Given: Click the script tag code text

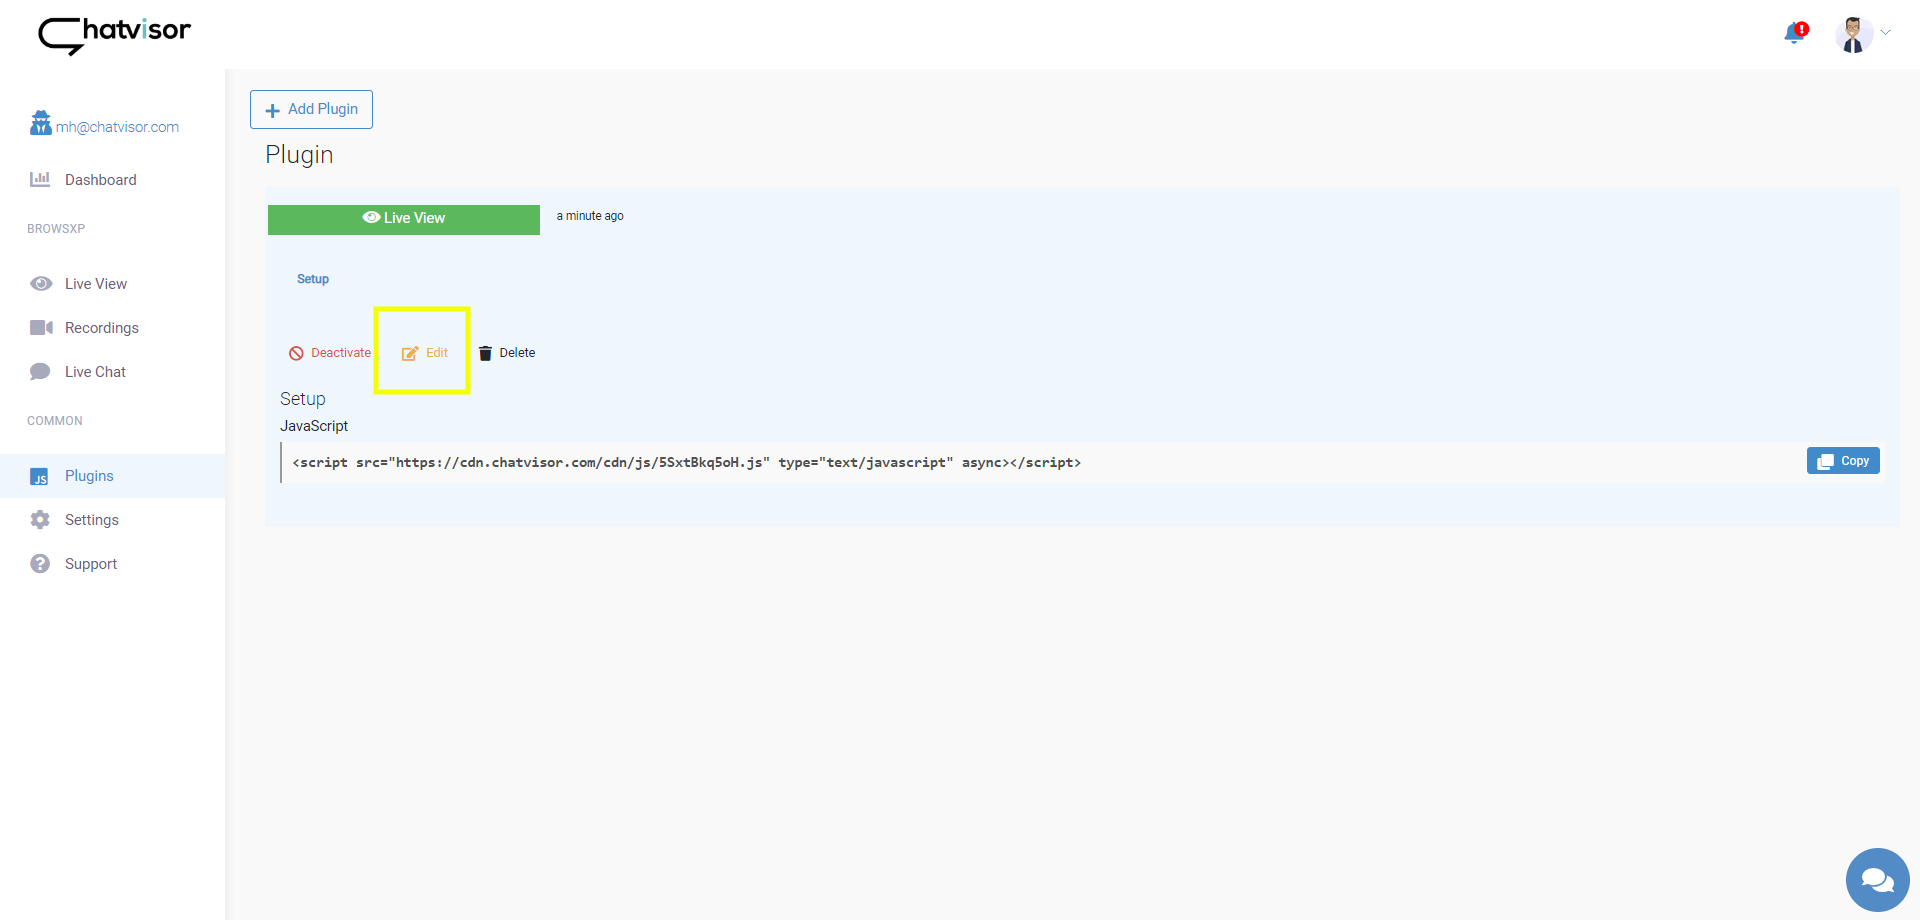Looking at the screenshot, I should tap(686, 463).
